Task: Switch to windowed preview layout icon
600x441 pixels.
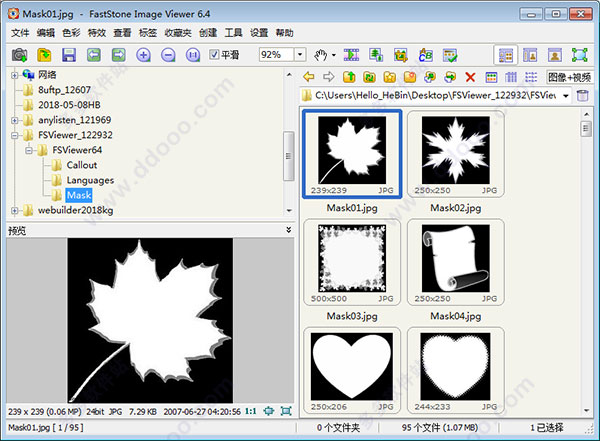Action: pos(530,55)
